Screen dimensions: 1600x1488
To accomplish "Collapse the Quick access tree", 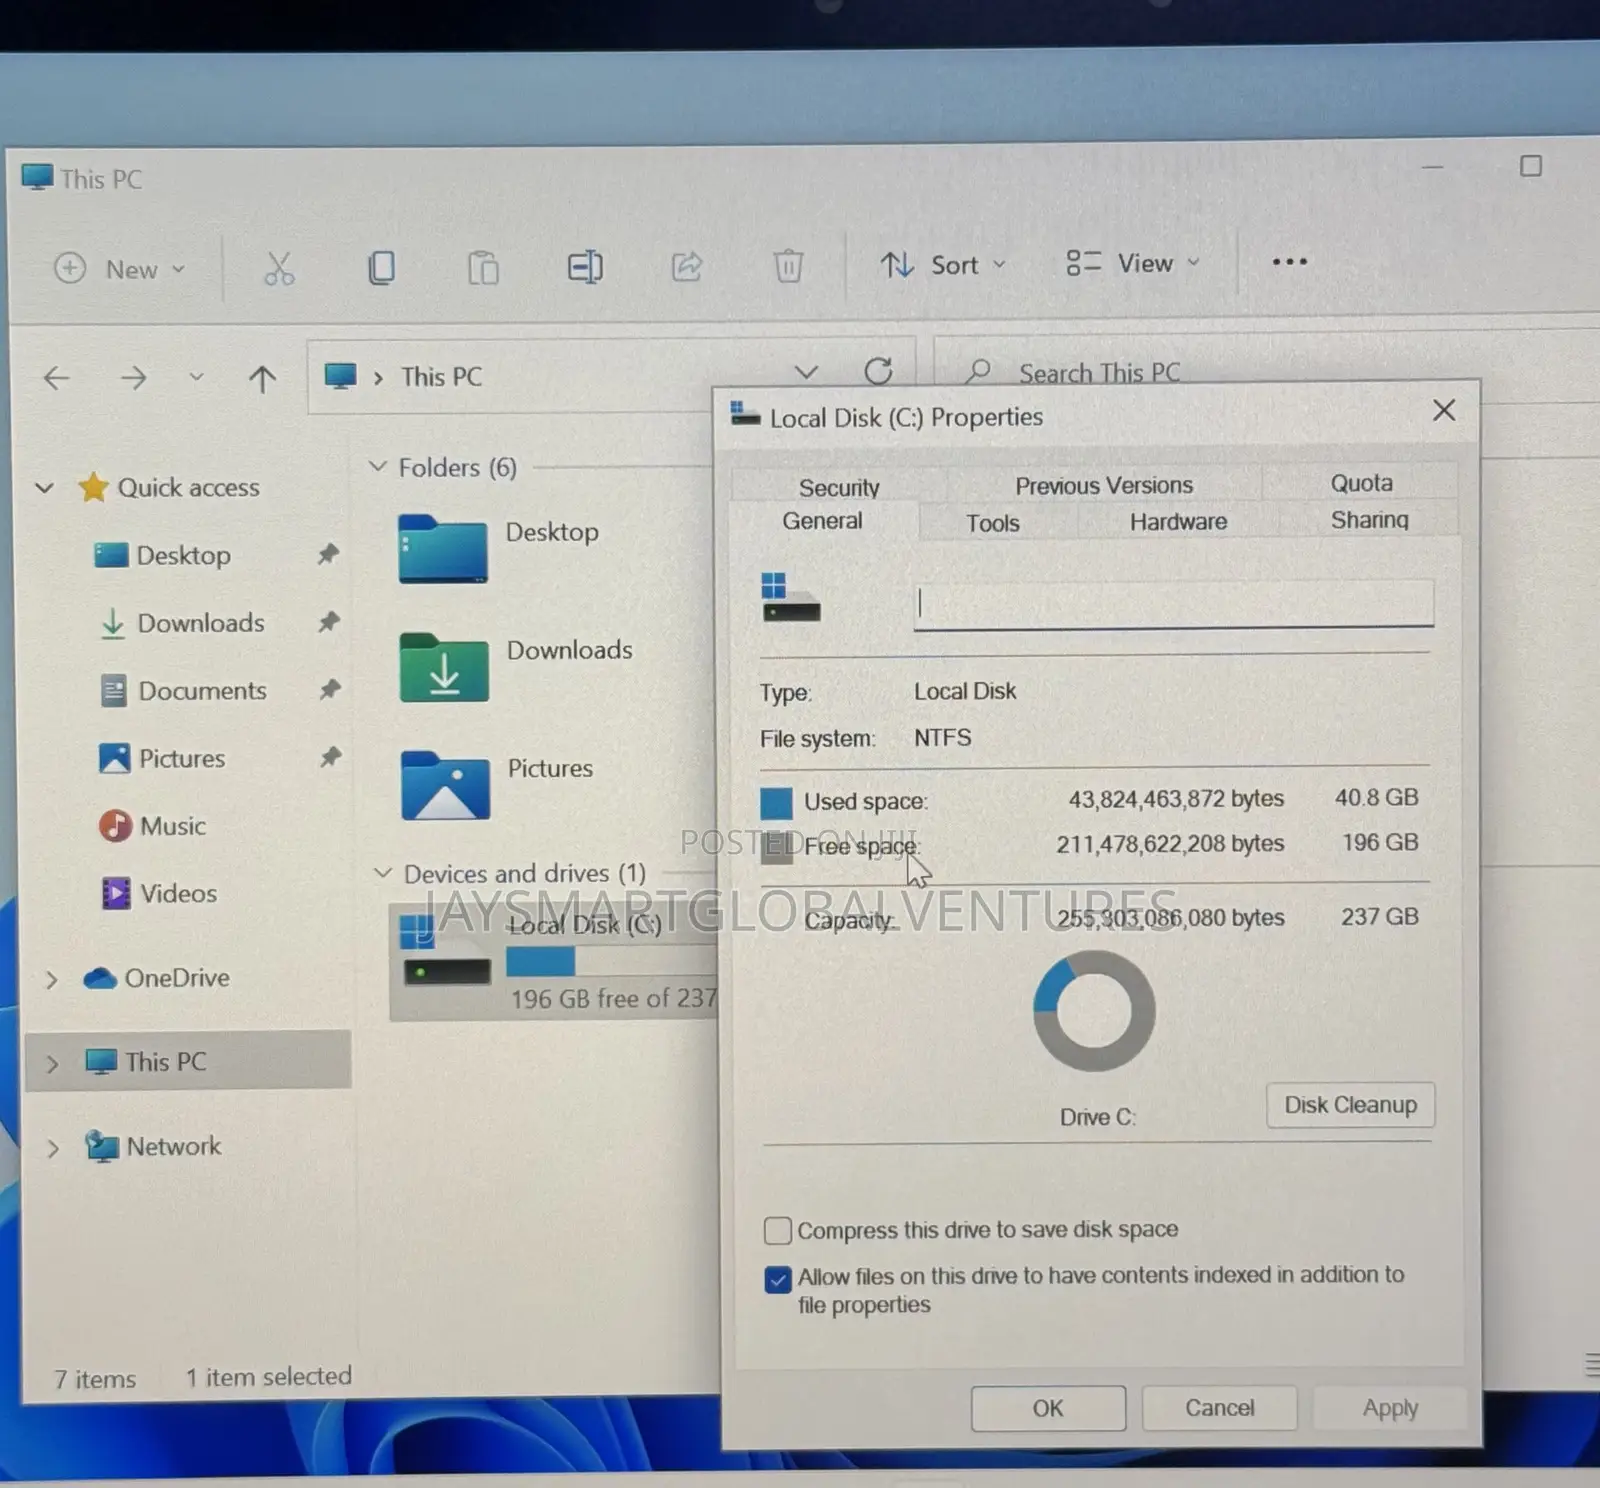I will click(x=44, y=488).
